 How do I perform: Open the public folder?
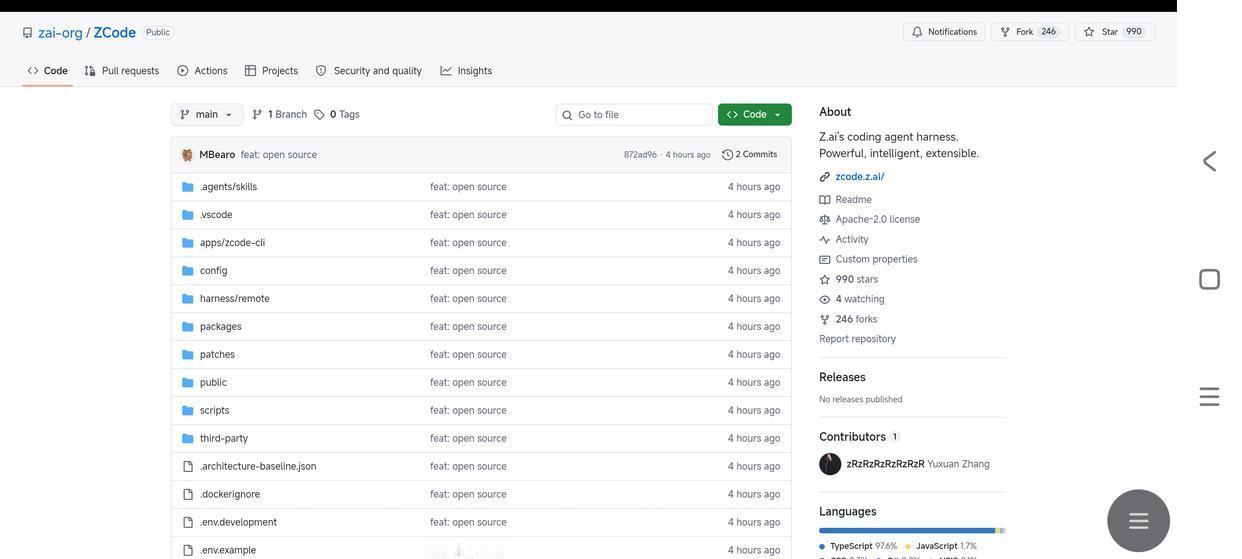(213, 383)
